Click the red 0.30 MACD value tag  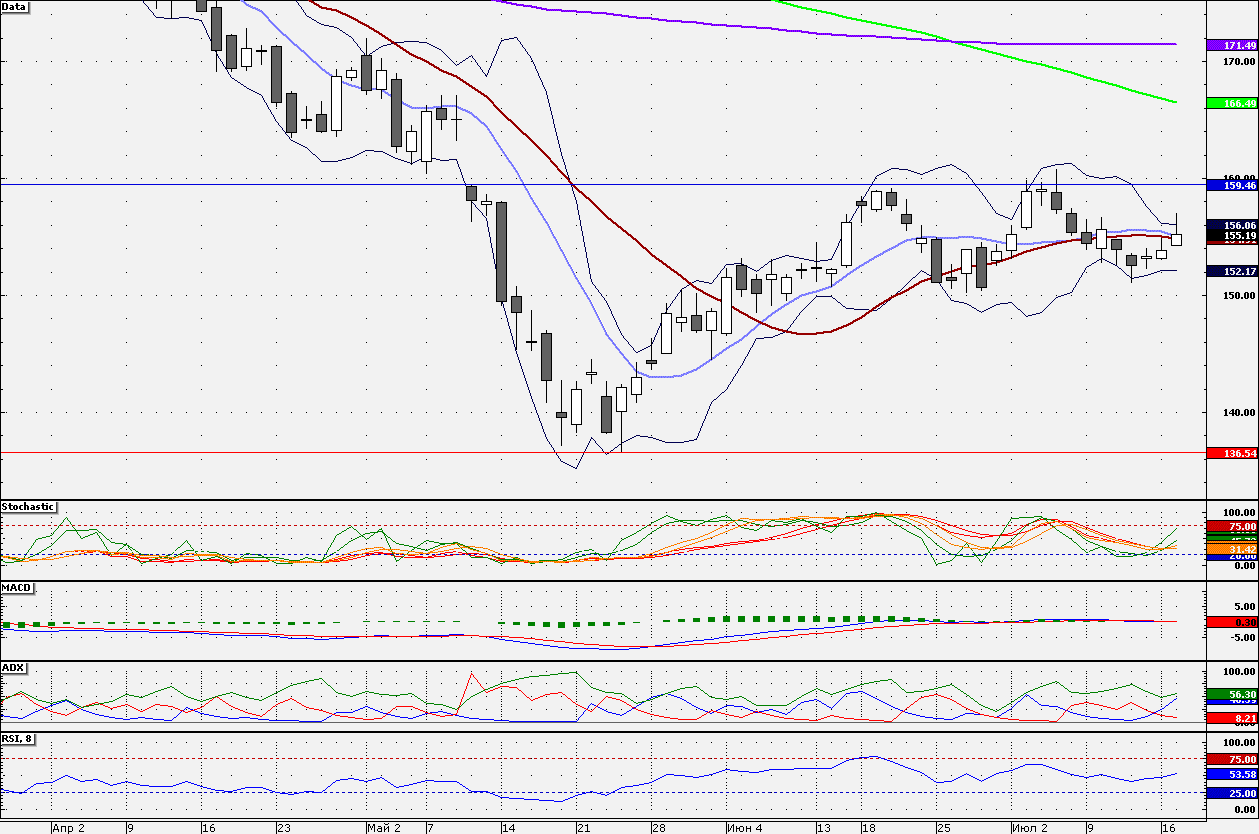pyautogui.click(x=1233, y=622)
